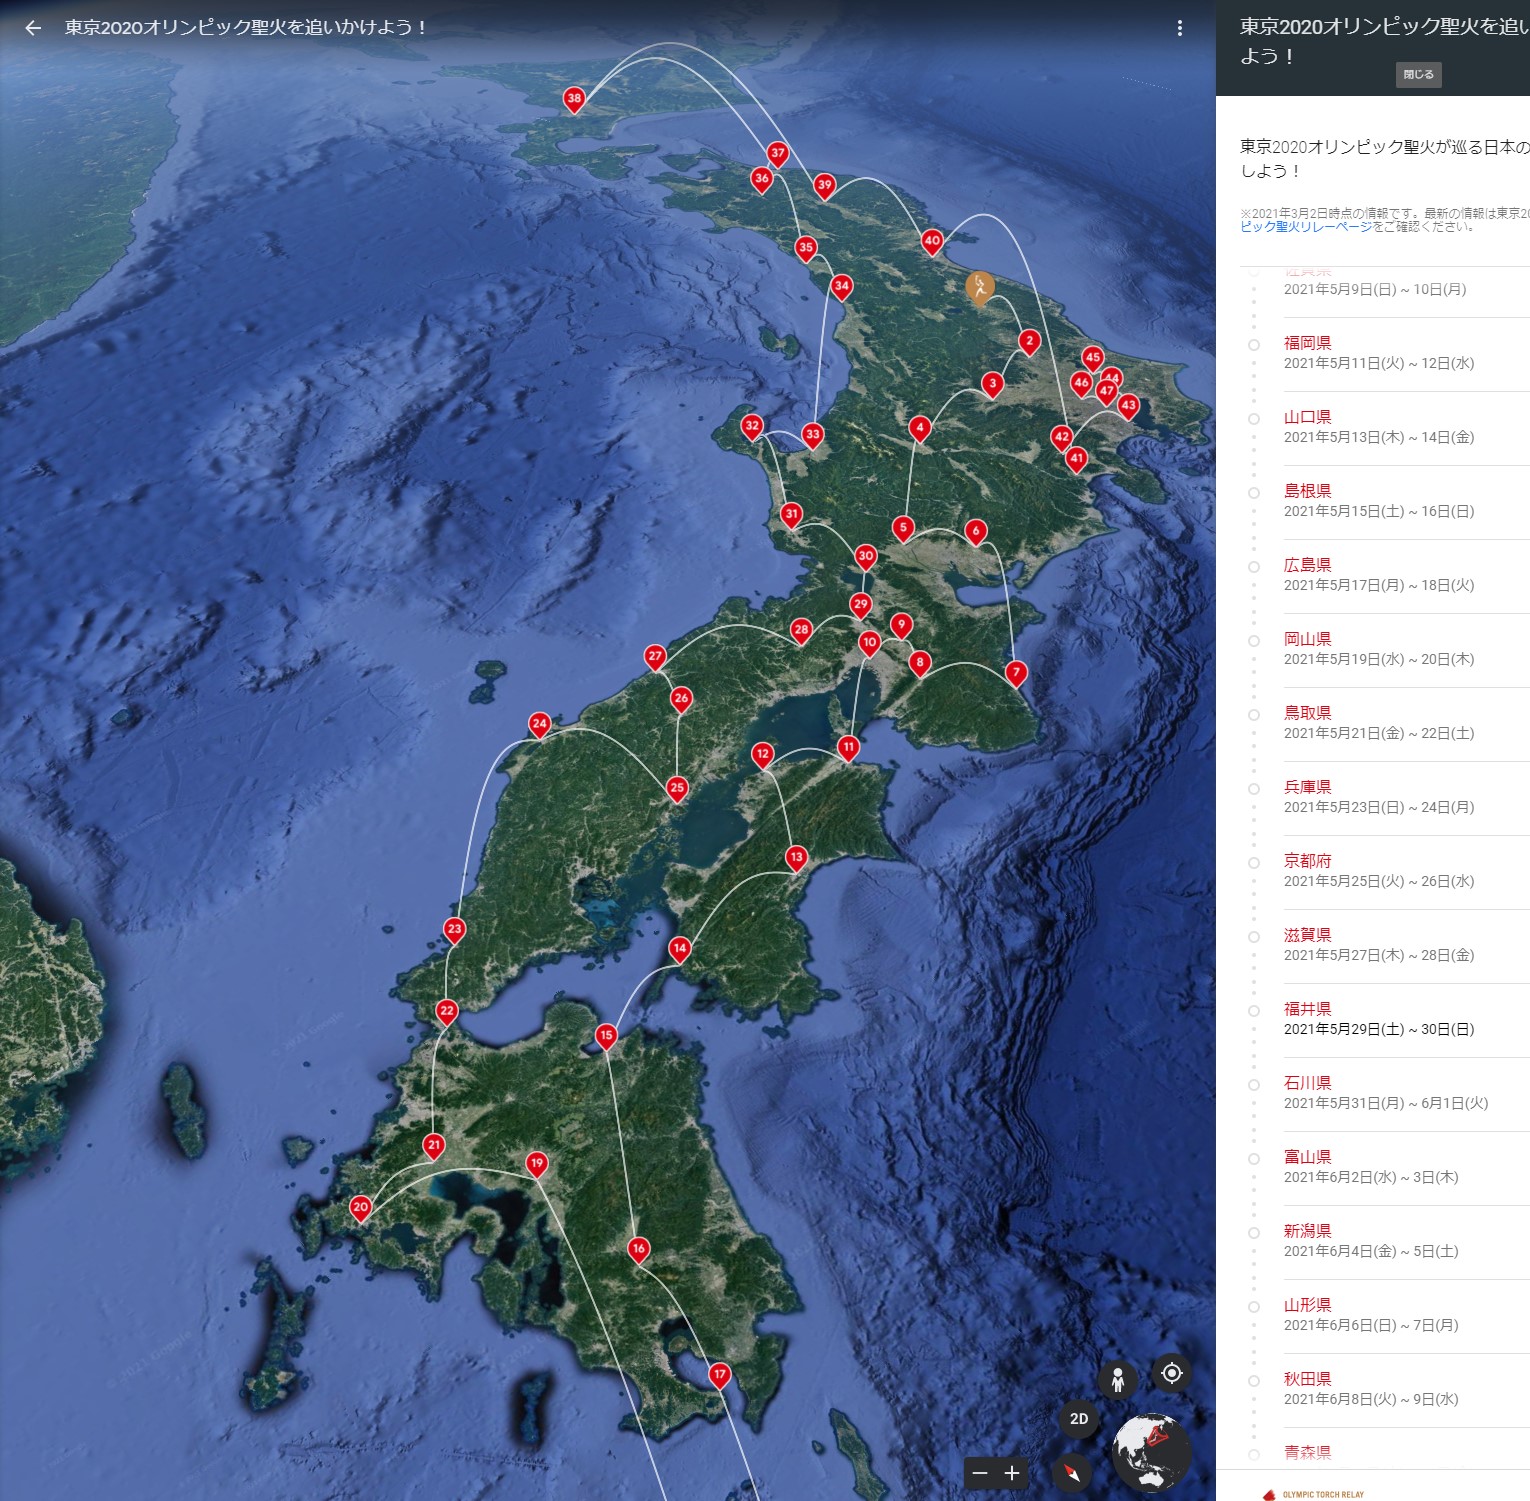
Task: Open 滋賀県 in the list
Action: pos(1308,935)
